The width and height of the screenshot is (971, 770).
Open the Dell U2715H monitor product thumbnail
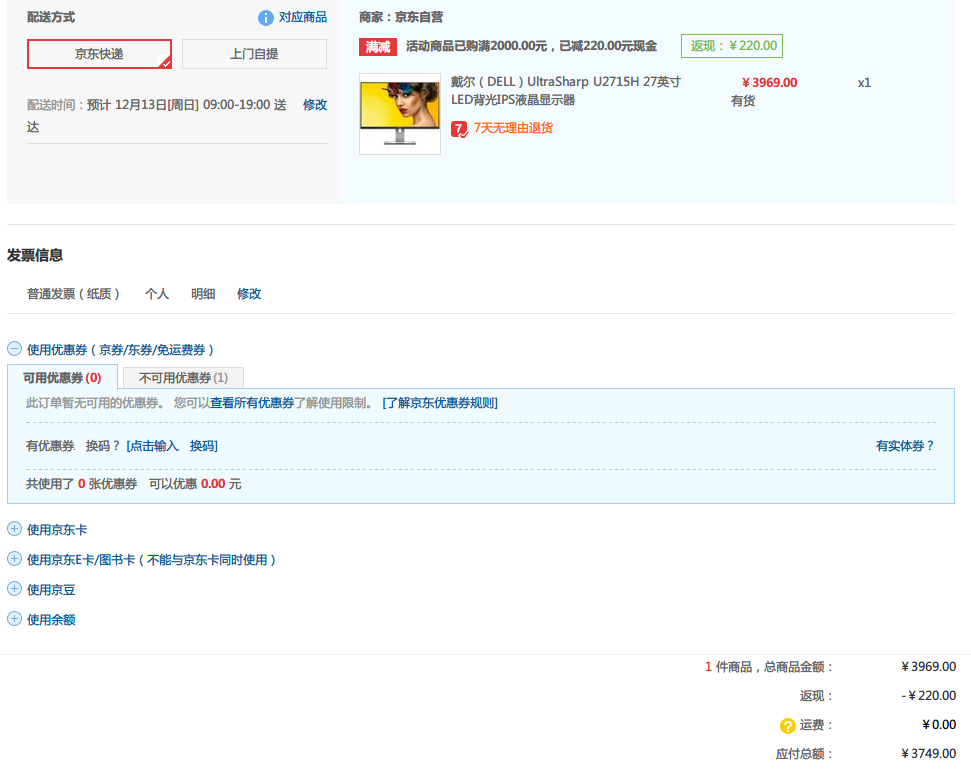coord(400,114)
